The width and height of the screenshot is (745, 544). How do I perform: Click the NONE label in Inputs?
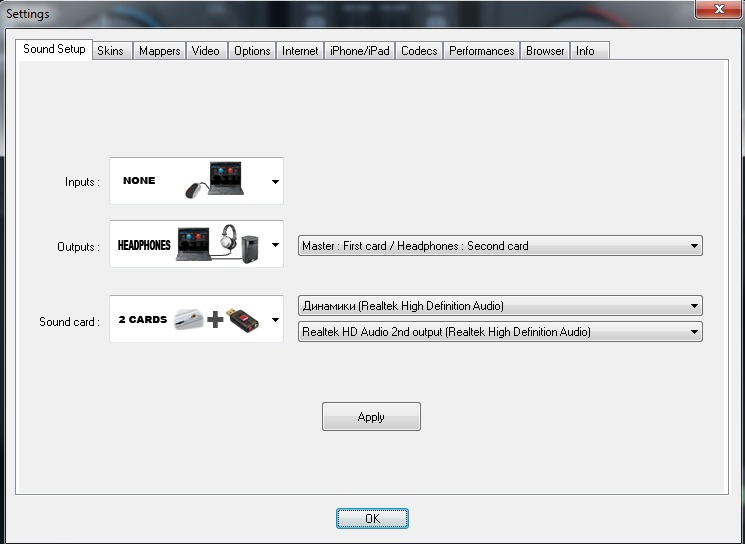pos(139,181)
